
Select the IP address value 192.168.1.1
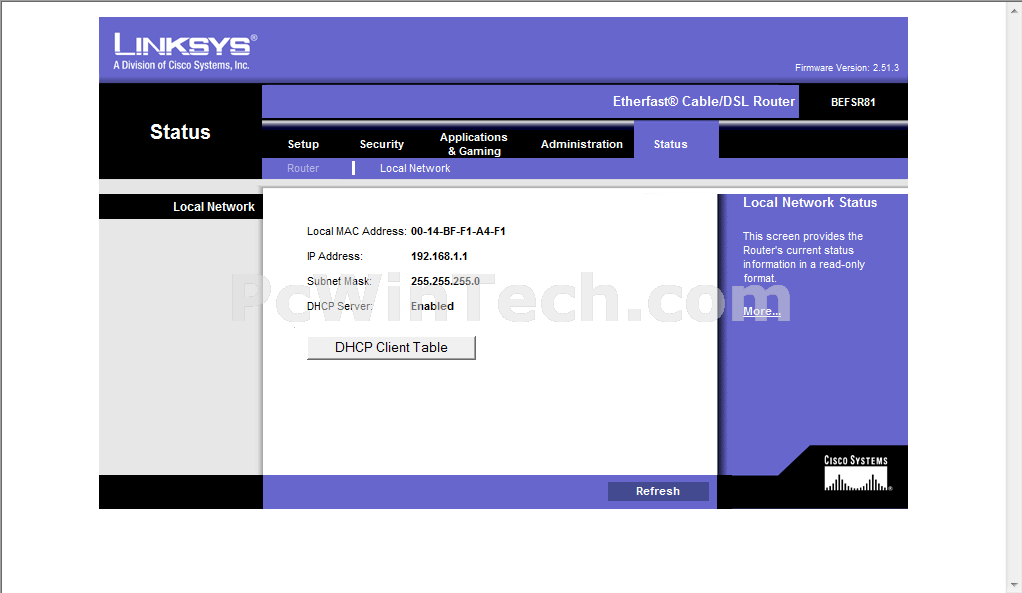click(439, 256)
